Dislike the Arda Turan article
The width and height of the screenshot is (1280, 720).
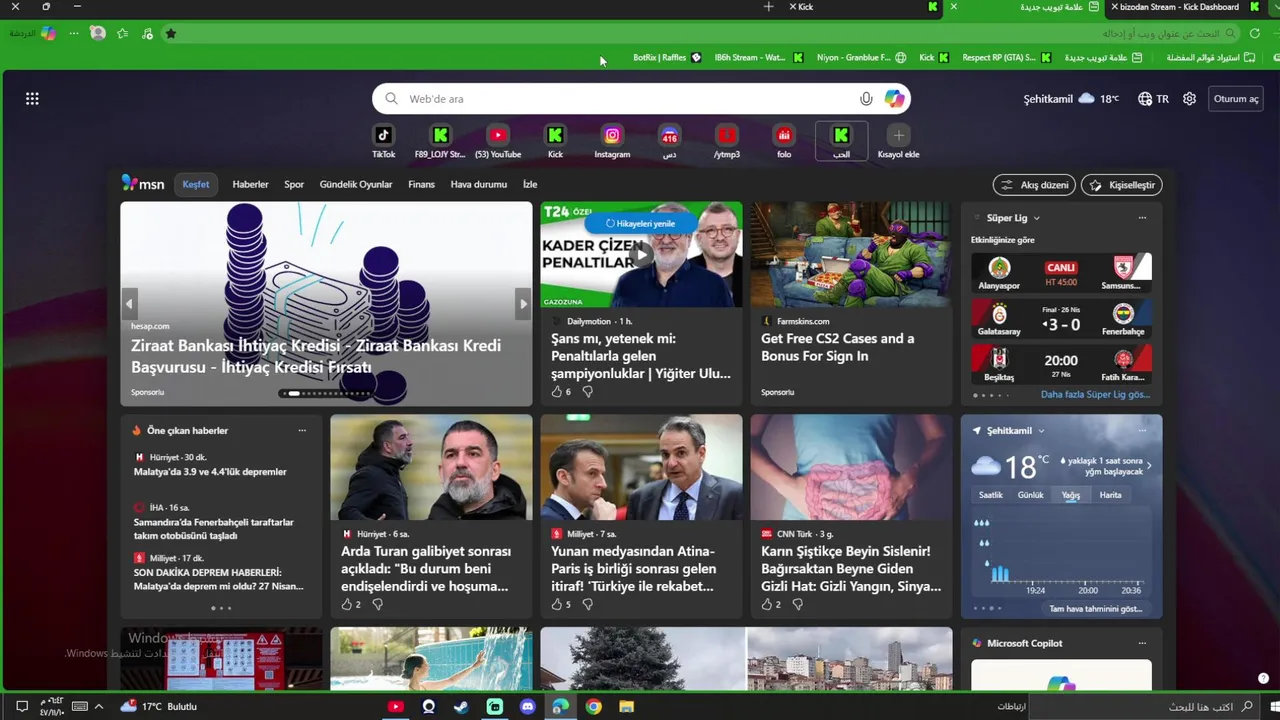pos(378,604)
